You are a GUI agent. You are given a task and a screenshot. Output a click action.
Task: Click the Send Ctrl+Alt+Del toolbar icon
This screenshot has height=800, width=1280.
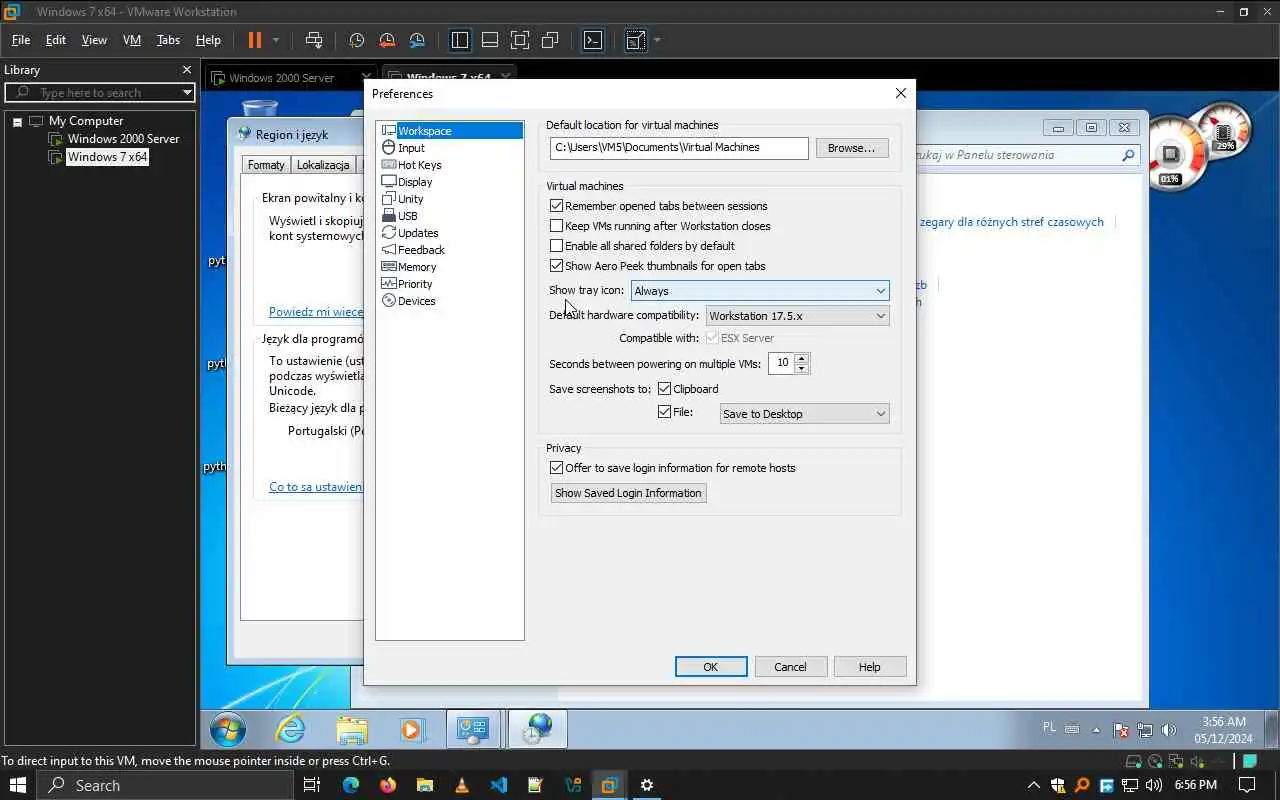[x=314, y=40]
